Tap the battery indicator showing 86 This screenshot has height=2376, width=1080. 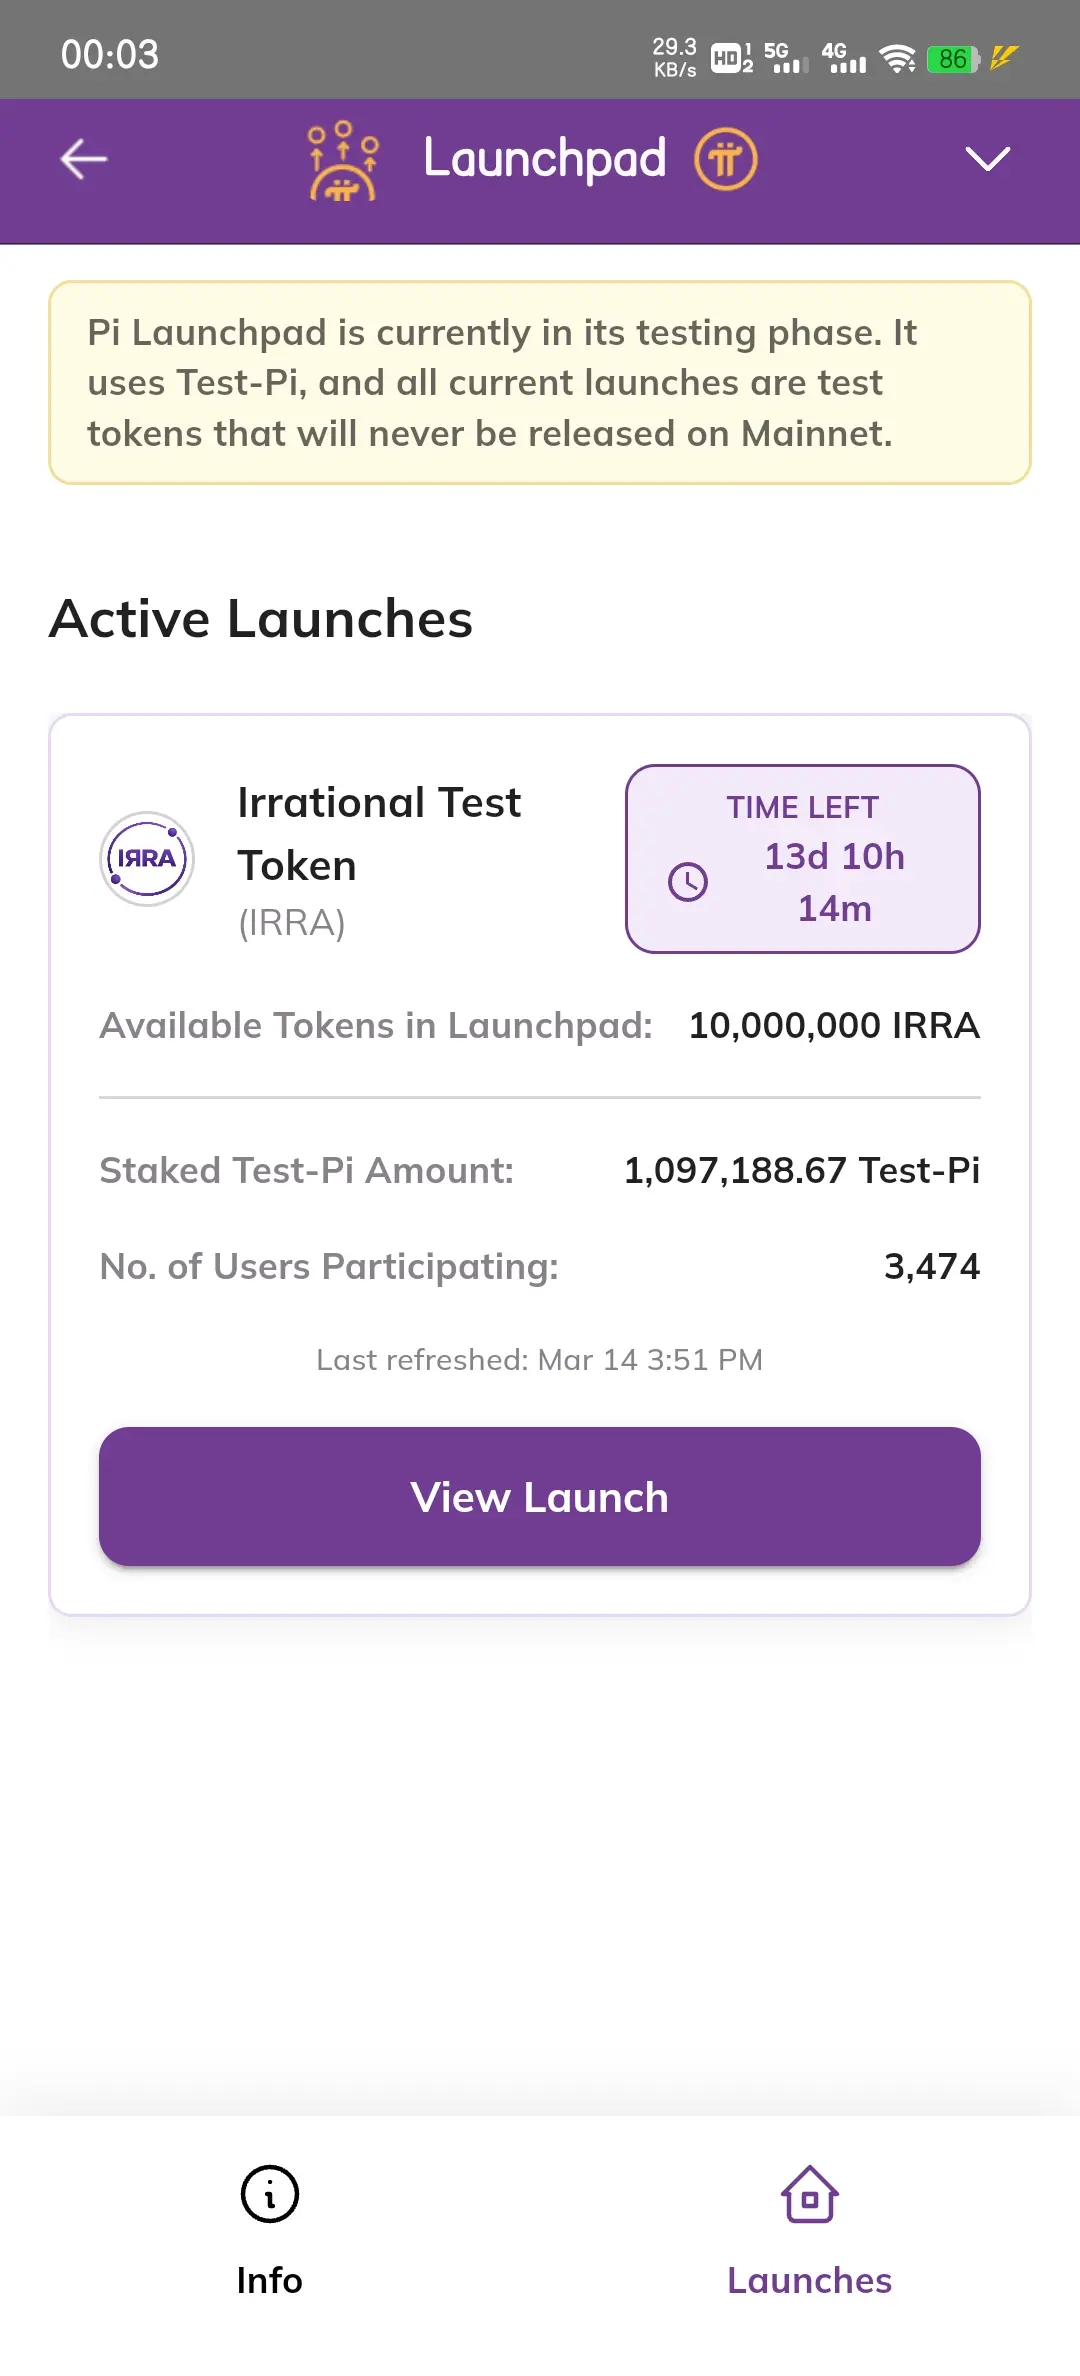tap(953, 59)
